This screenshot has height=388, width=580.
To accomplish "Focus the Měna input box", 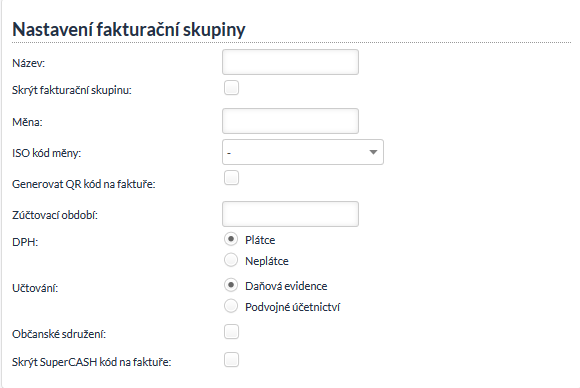I will 290,121.
